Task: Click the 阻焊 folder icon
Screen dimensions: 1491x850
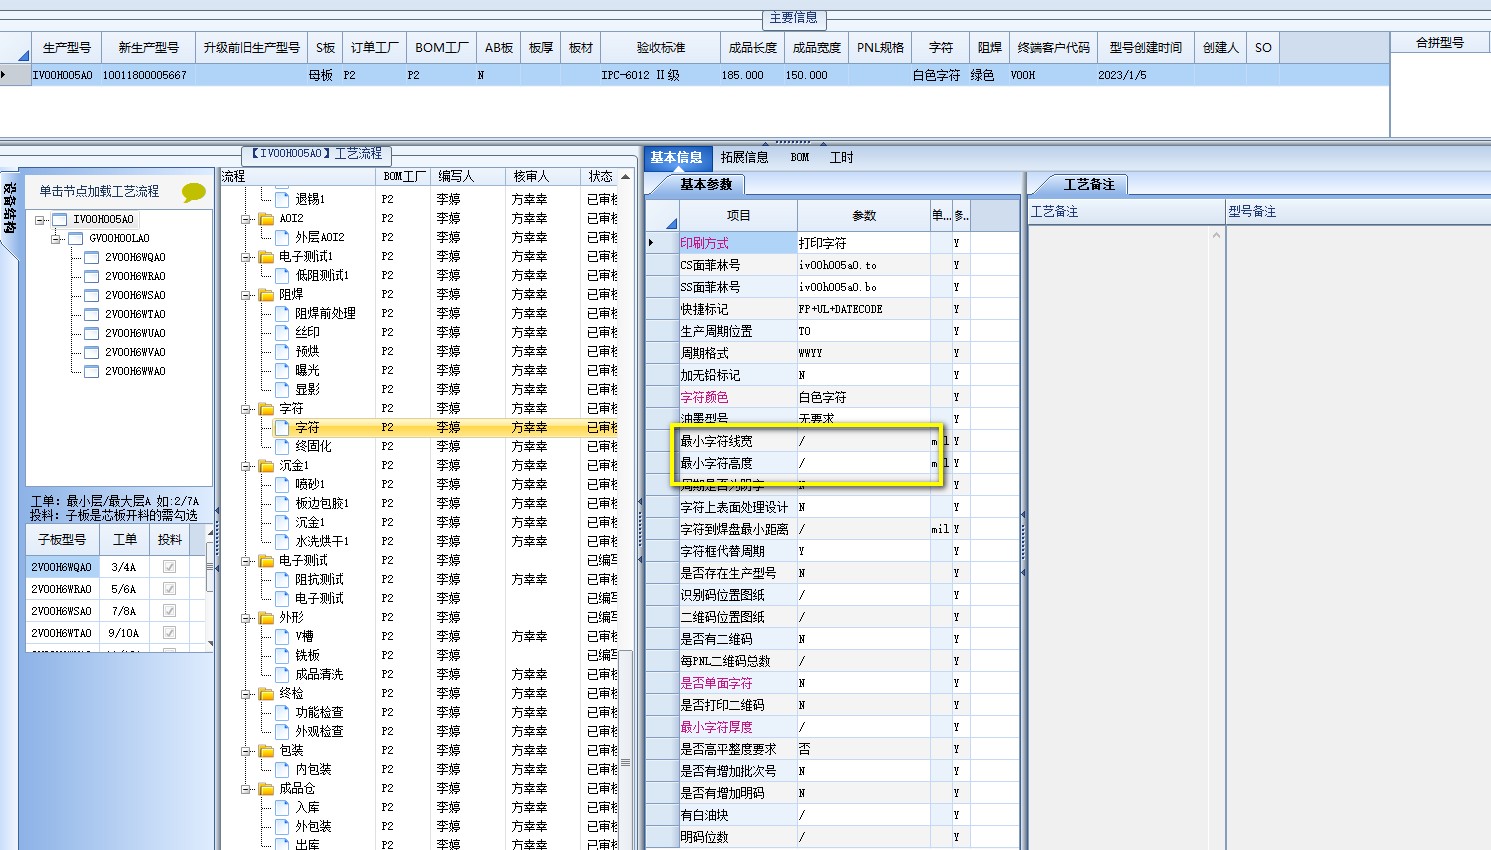Action: point(266,294)
